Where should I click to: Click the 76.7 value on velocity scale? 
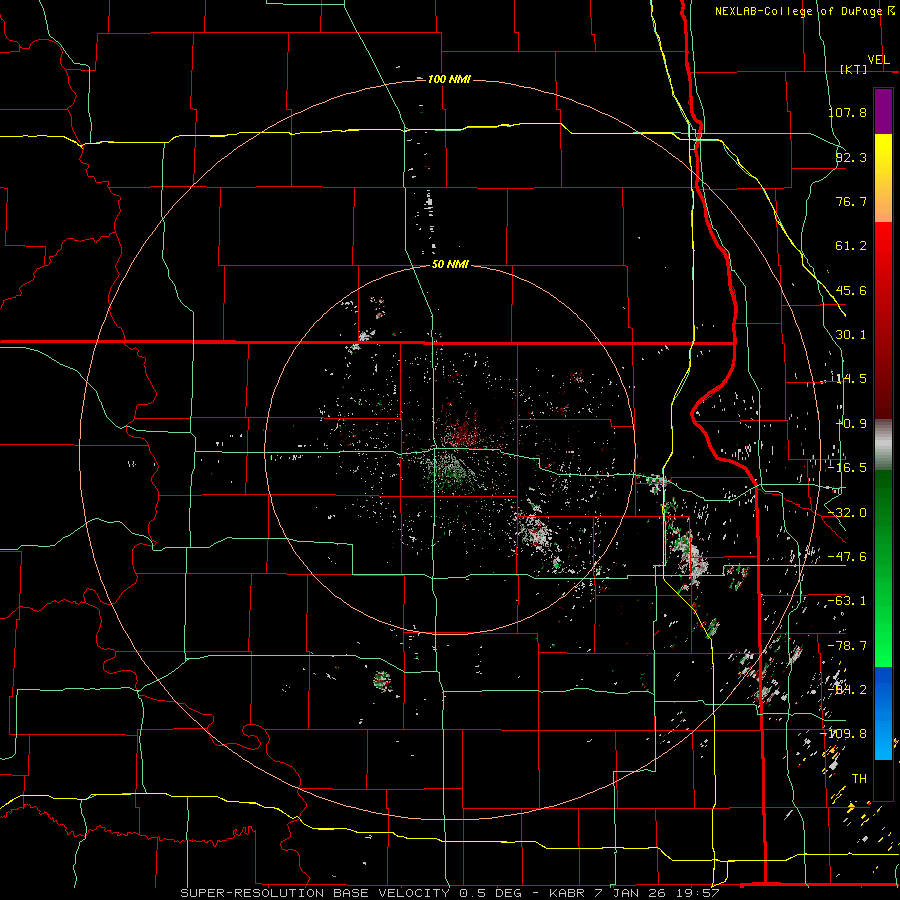click(x=851, y=201)
